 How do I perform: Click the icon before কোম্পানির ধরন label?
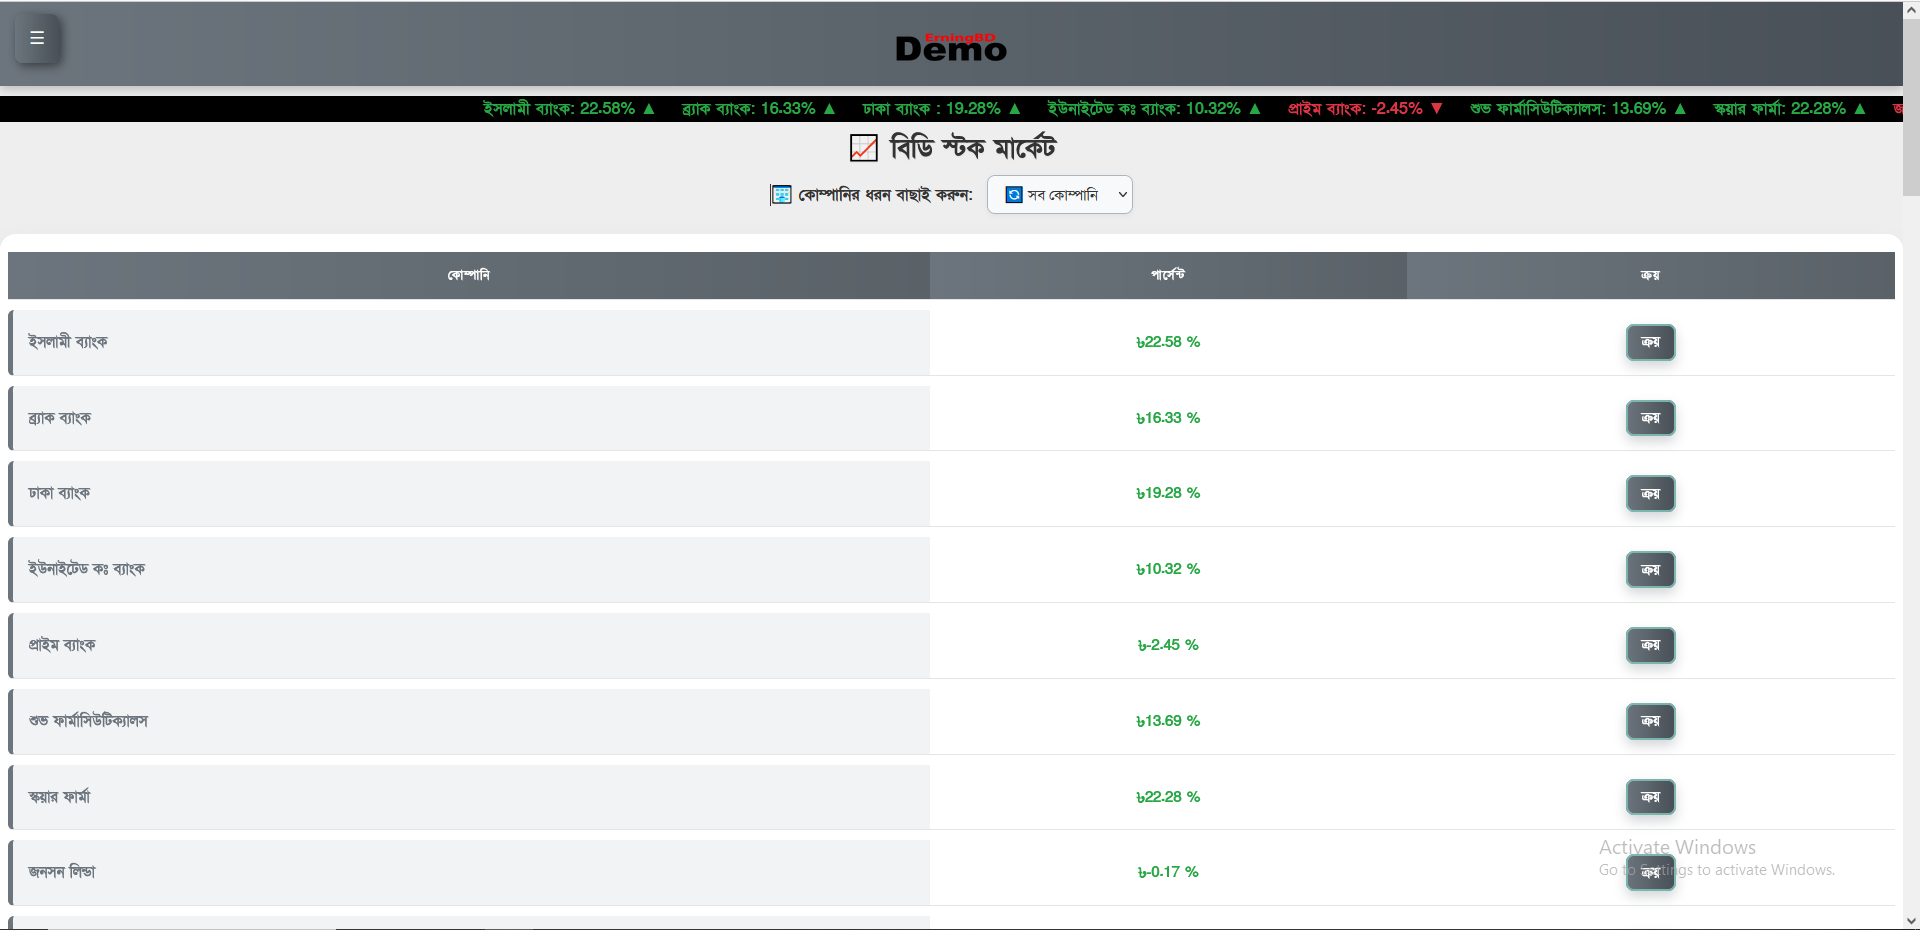tap(780, 195)
